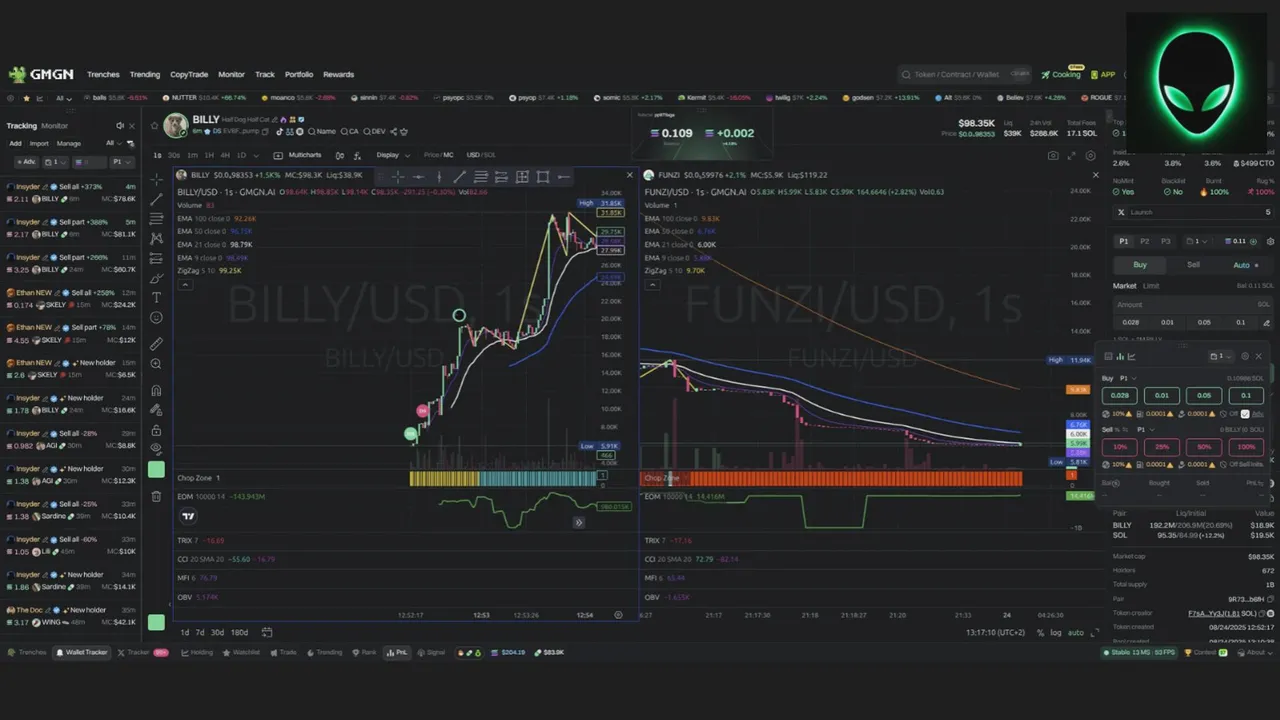The width and height of the screenshot is (1280, 720).
Task: Switch to the P2 trade preset
Action: click(x=1144, y=242)
